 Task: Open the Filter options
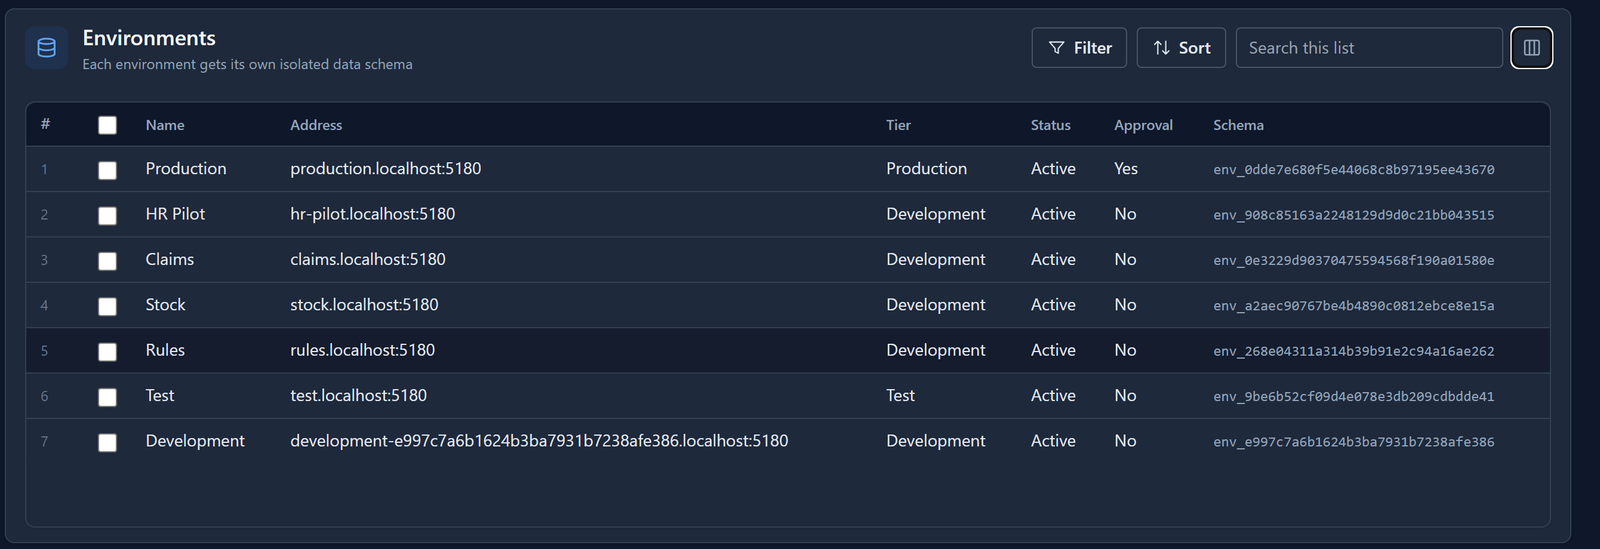1079,48
